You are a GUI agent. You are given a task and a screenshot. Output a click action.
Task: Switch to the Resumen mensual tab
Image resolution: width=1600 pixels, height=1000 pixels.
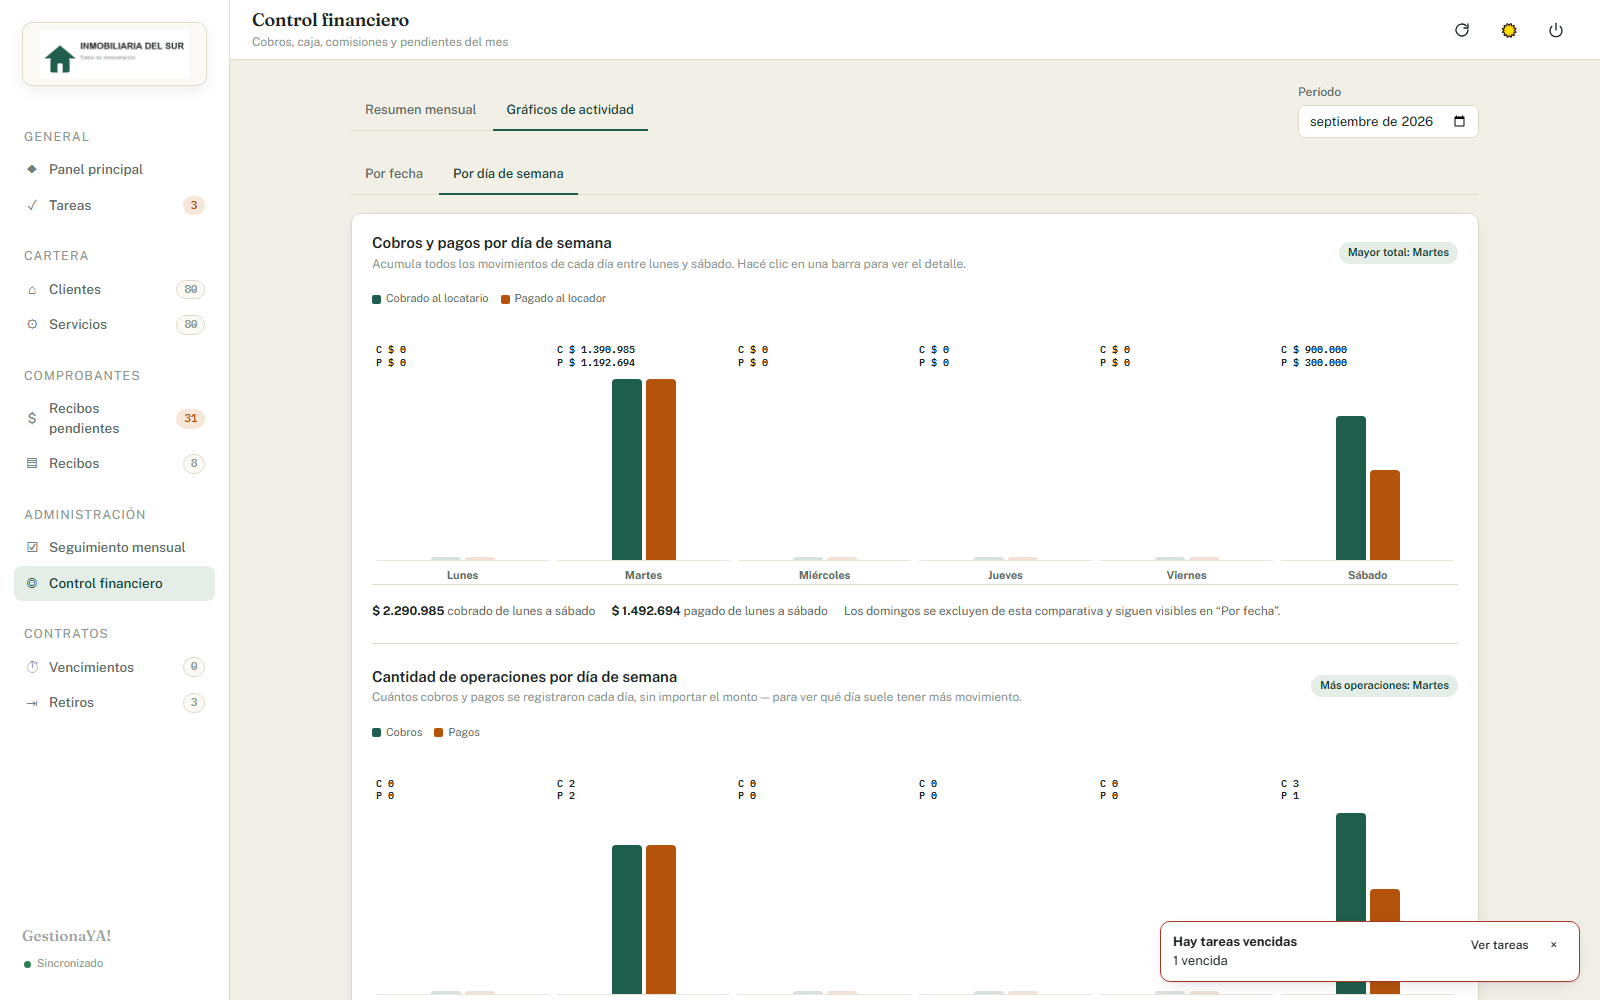(420, 110)
